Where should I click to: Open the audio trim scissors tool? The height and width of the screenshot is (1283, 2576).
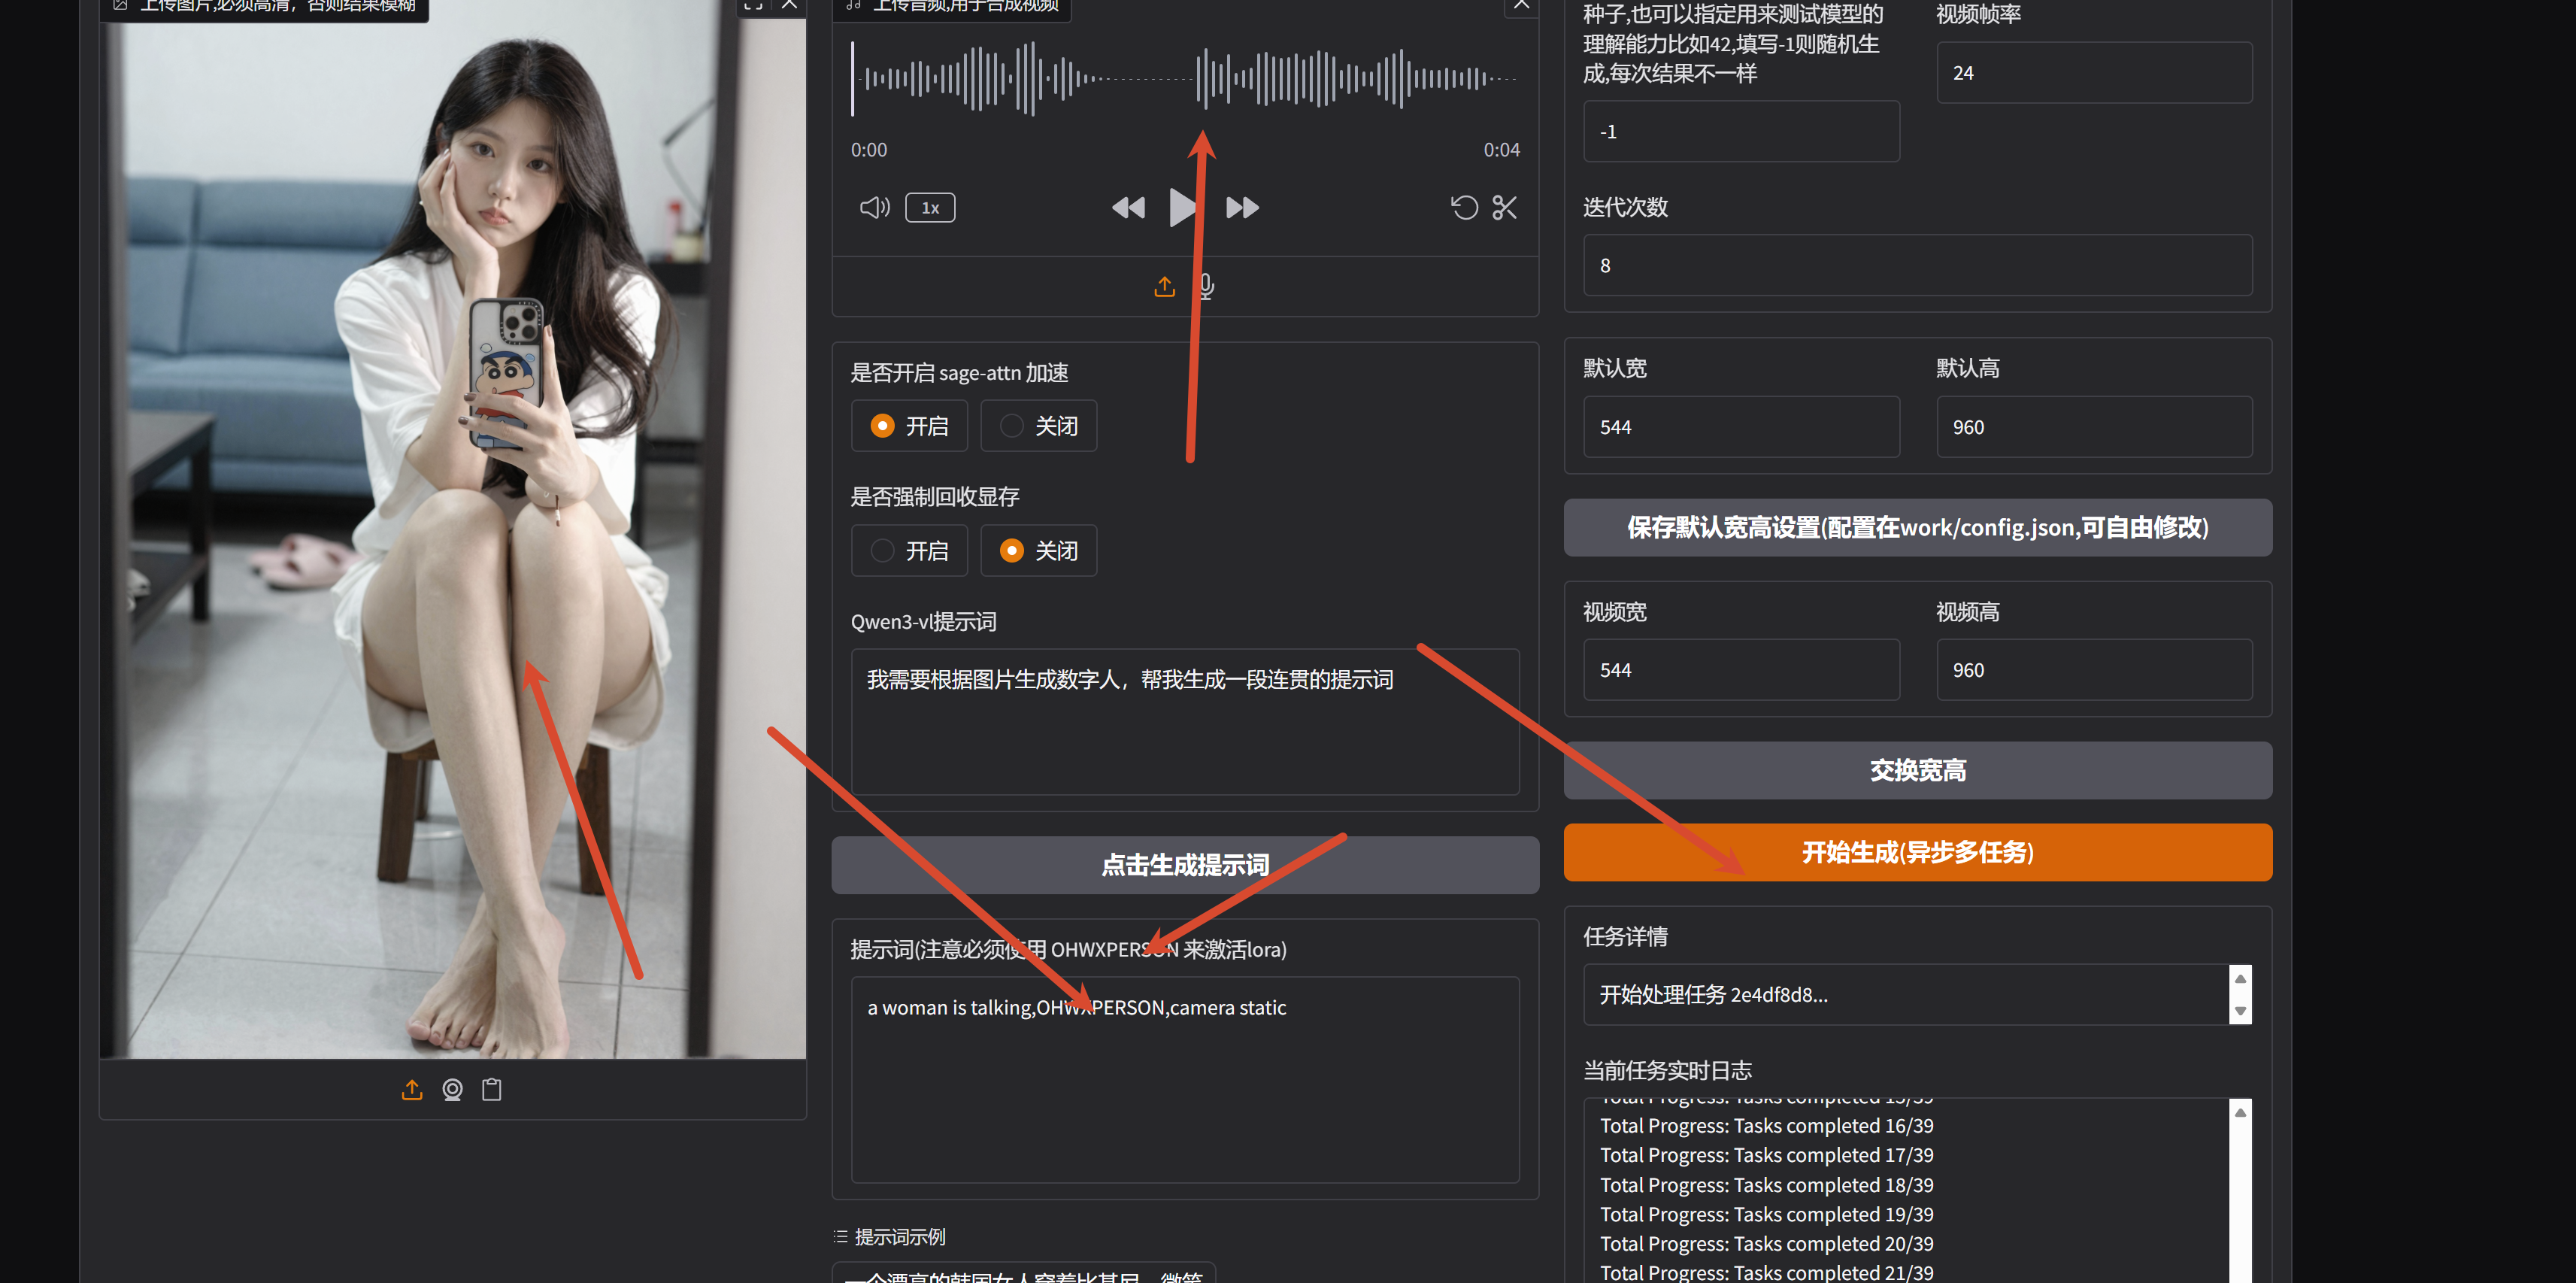[x=1504, y=207]
